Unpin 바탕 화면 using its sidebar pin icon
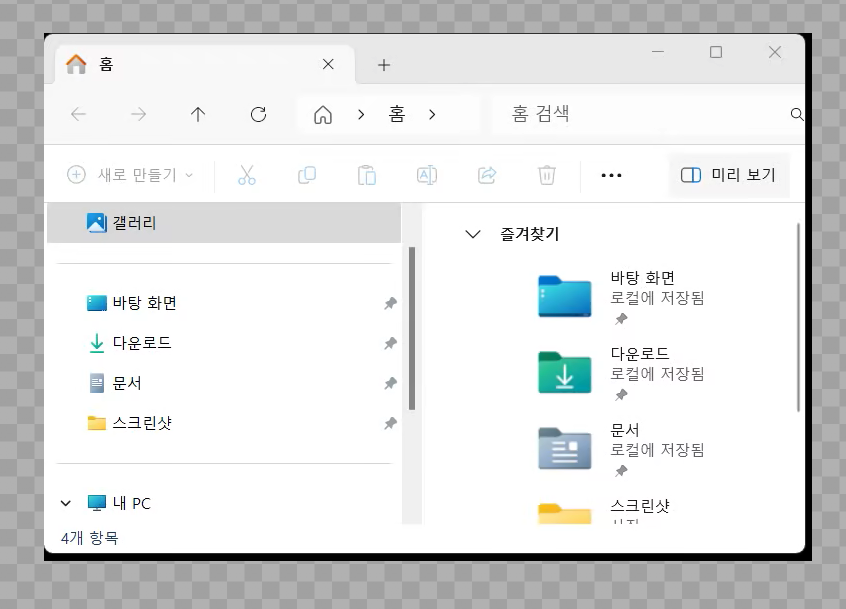 pos(390,303)
